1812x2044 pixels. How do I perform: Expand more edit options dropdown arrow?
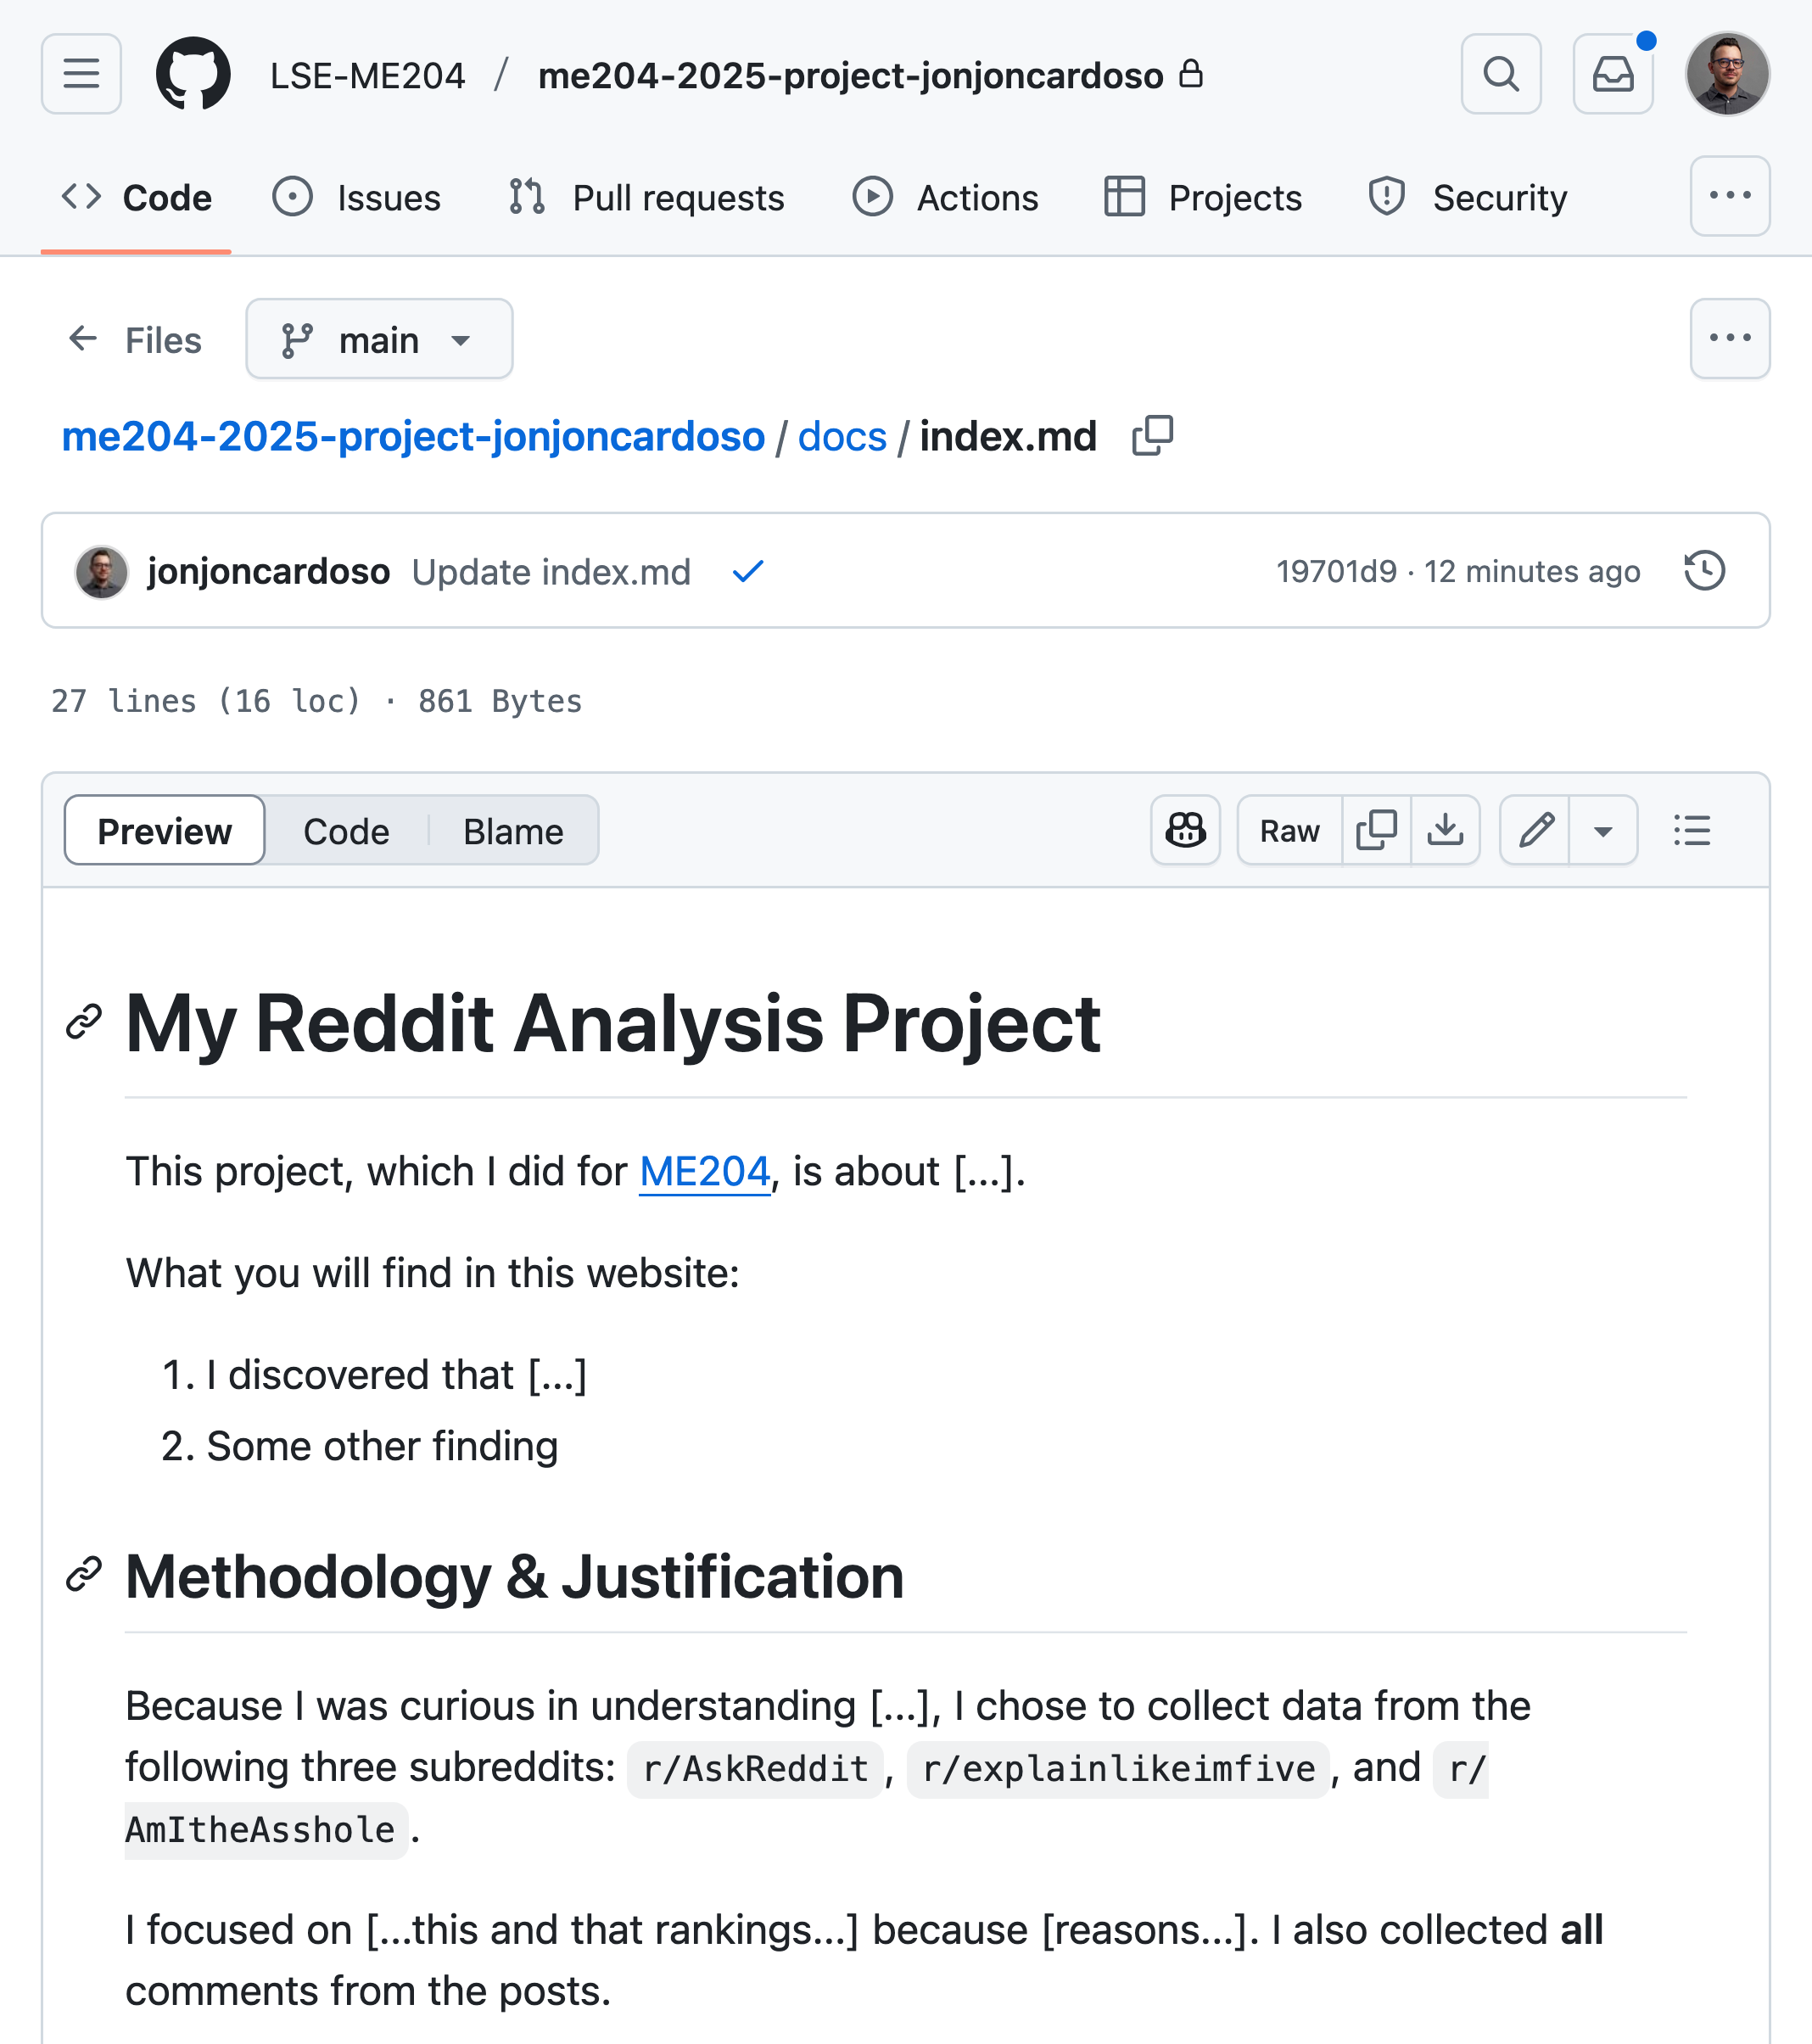click(1603, 830)
